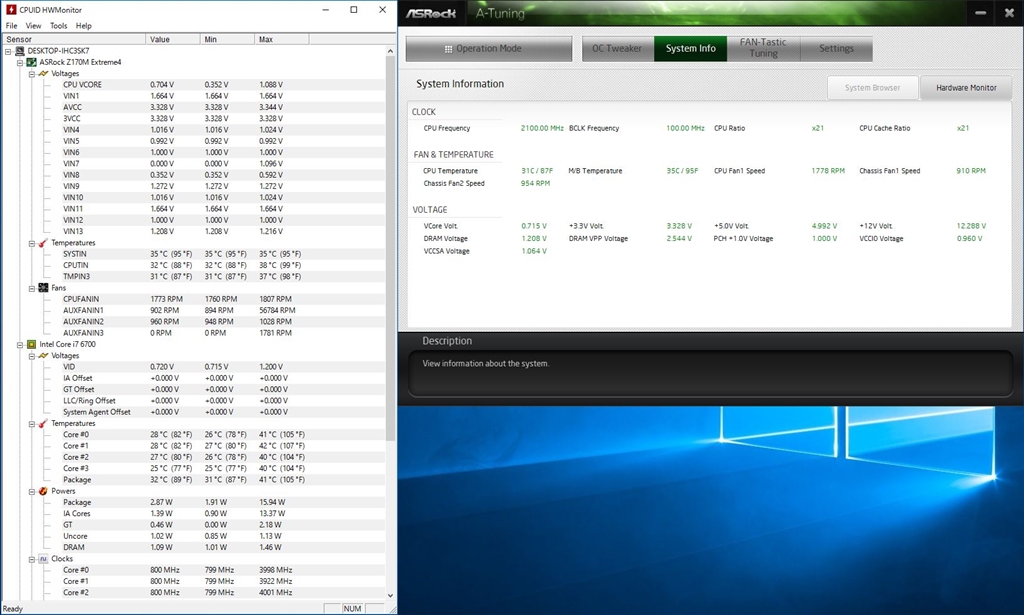Open the View menu in HWMonitor

coord(34,25)
